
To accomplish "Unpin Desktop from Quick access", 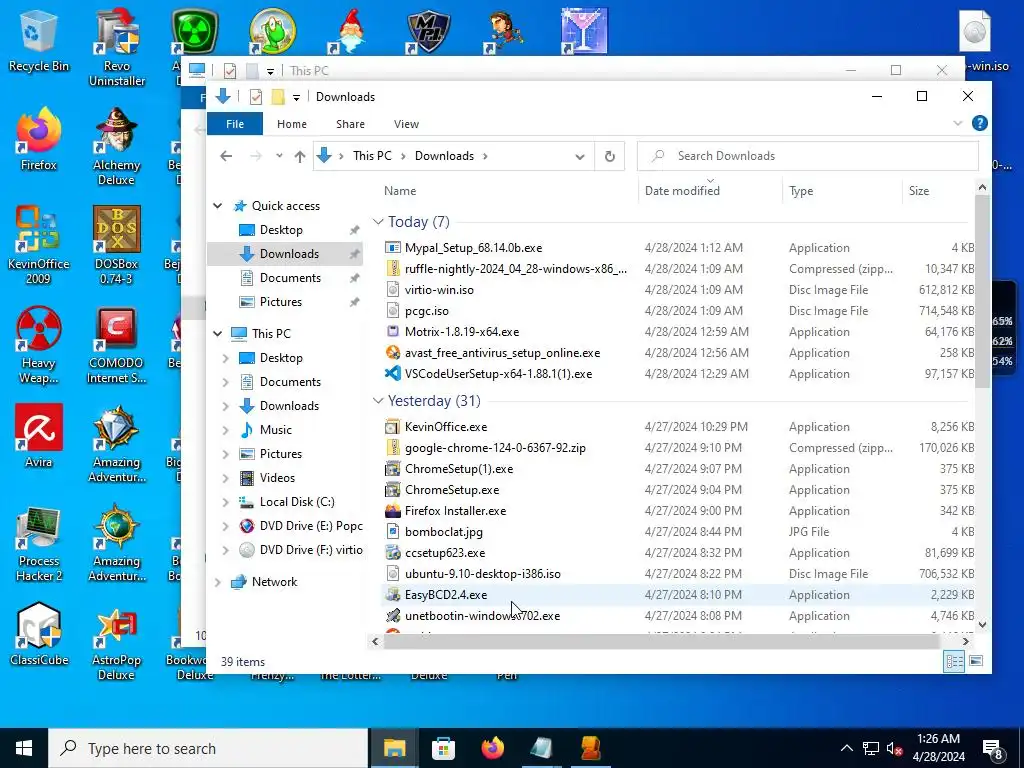I will point(355,230).
